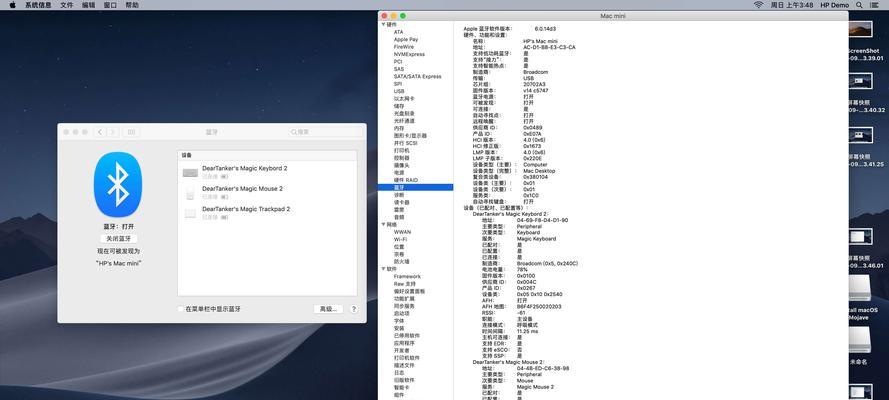The image size is (889, 400).
Task: Go forward in Bluetooth preferences window
Action: coord(113,132)
